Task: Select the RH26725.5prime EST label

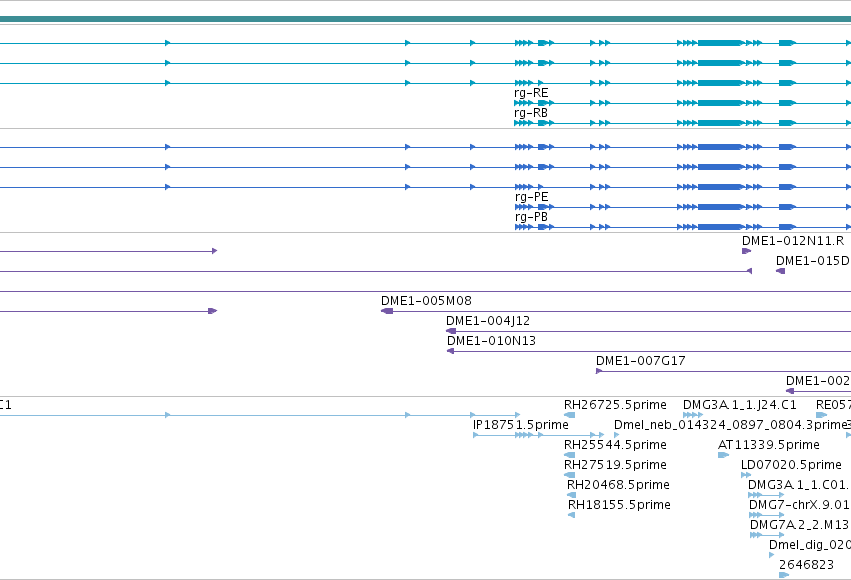Action: 615,405
